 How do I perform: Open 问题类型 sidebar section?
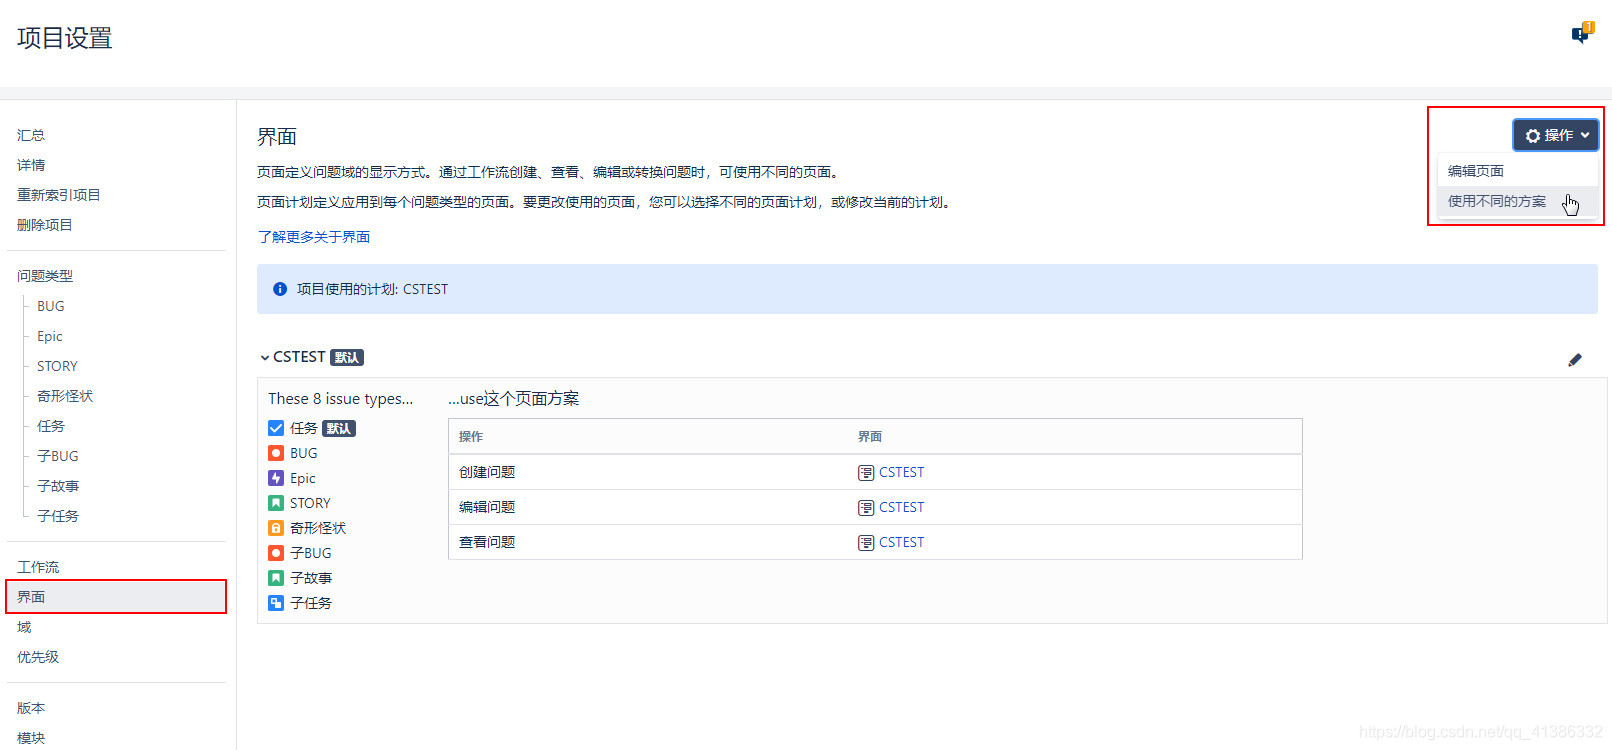pos(45,276)
